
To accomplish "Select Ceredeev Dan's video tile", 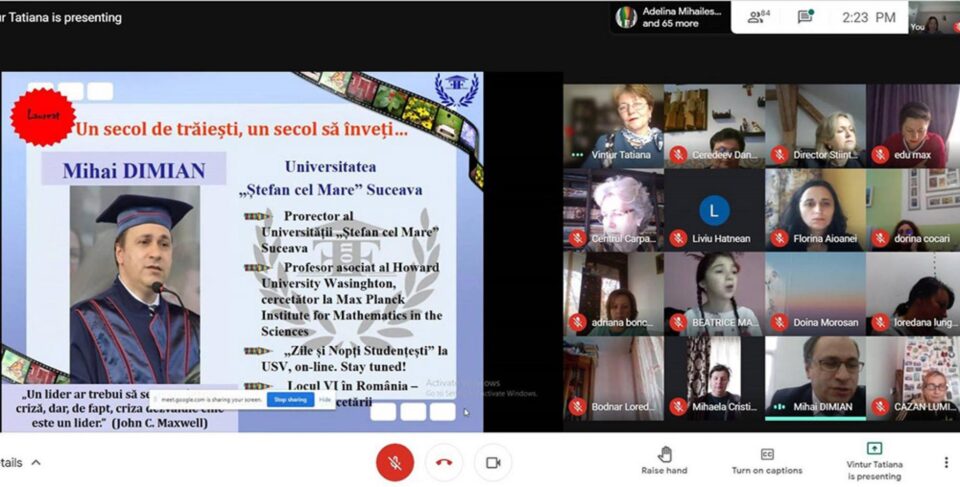I will [x=714, y=126].
